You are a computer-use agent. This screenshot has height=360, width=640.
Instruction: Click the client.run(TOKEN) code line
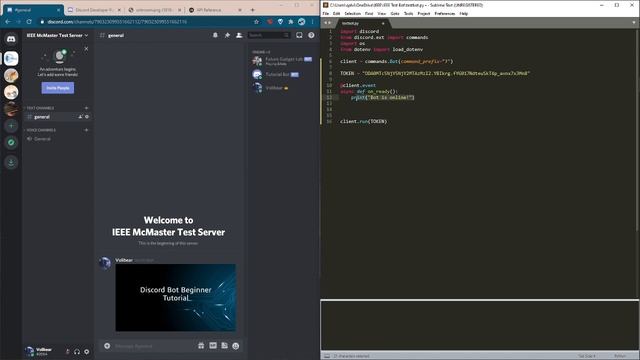point(363,121)
